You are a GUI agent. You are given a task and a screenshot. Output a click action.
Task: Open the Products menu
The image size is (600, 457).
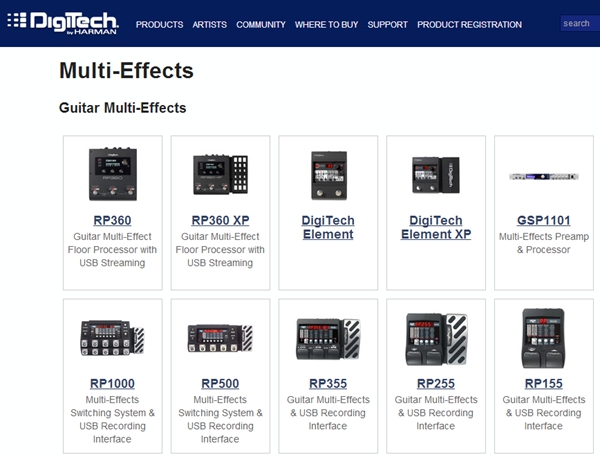click(160, 24)
